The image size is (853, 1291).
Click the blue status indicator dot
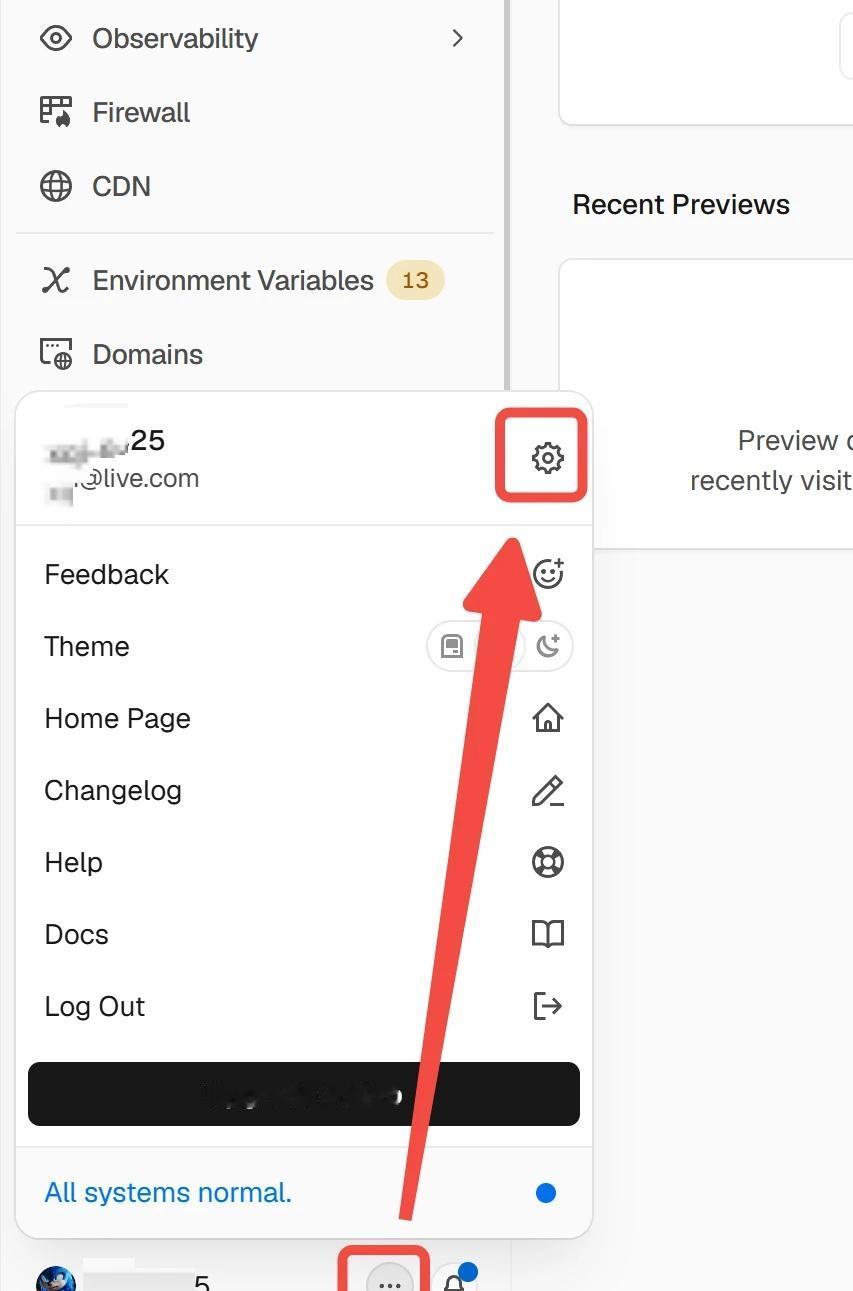pos(546,1192)
